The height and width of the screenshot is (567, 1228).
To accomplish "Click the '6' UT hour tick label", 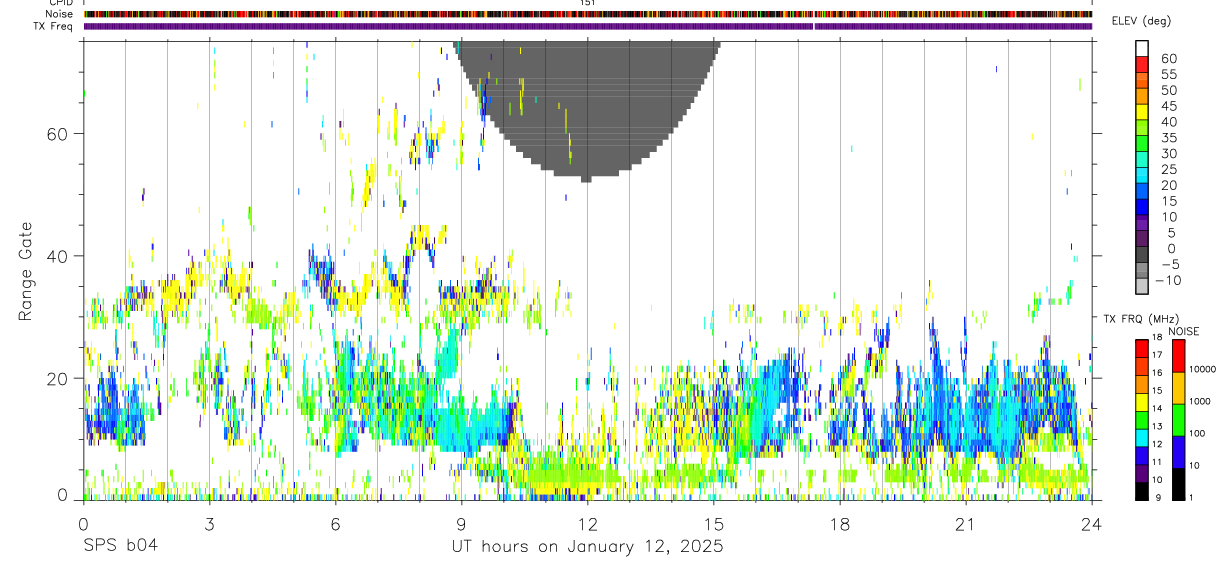I will click(x=335, y=524).
